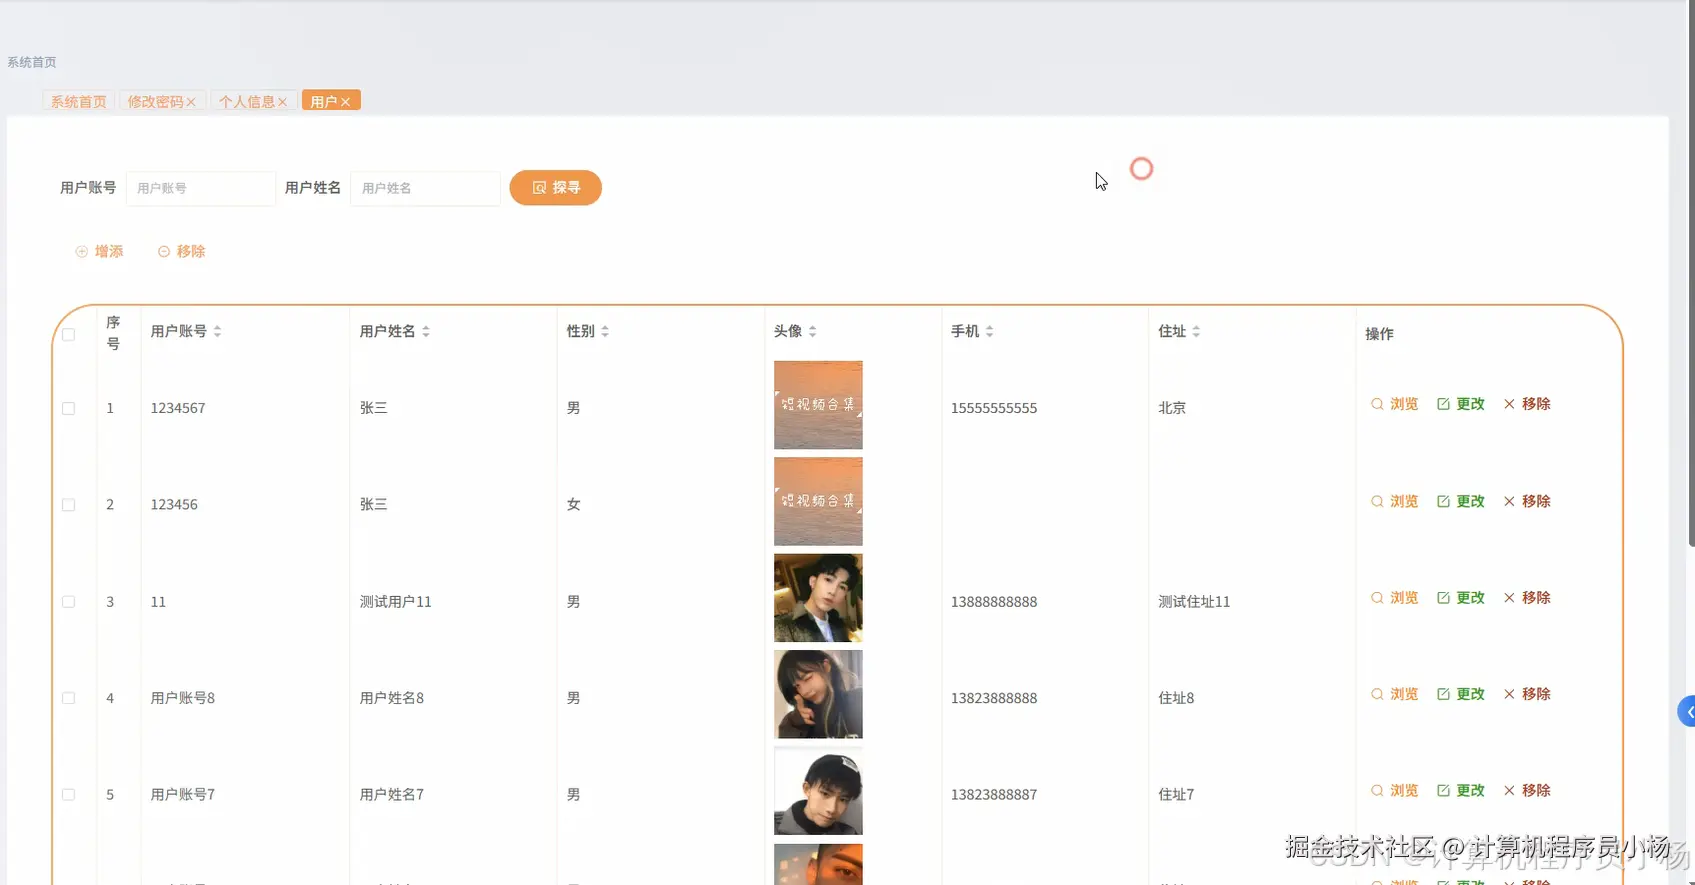The width and height of the screenshot is (1695, 885).
Task: Close the 用户 tab via its X
Action: coord(345,102)
